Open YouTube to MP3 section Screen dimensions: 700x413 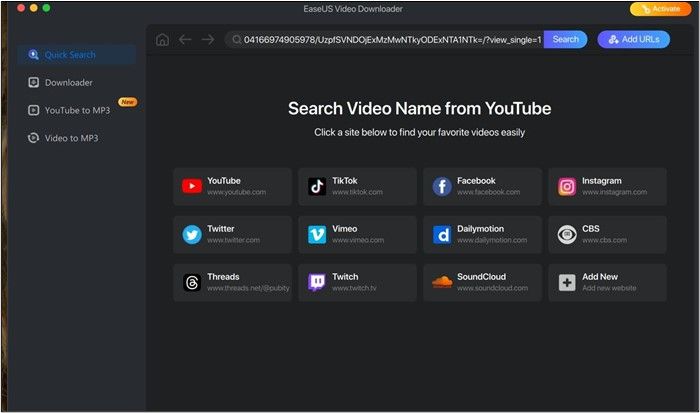tap(76, 110)
